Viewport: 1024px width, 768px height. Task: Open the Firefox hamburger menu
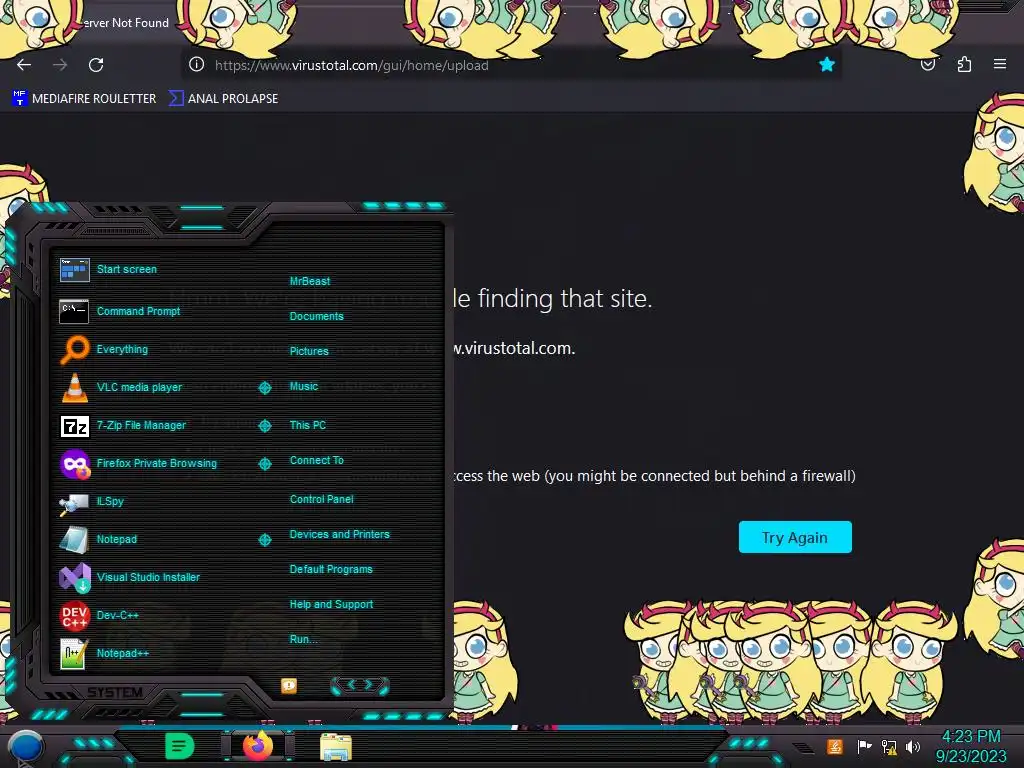[1000, 64]
